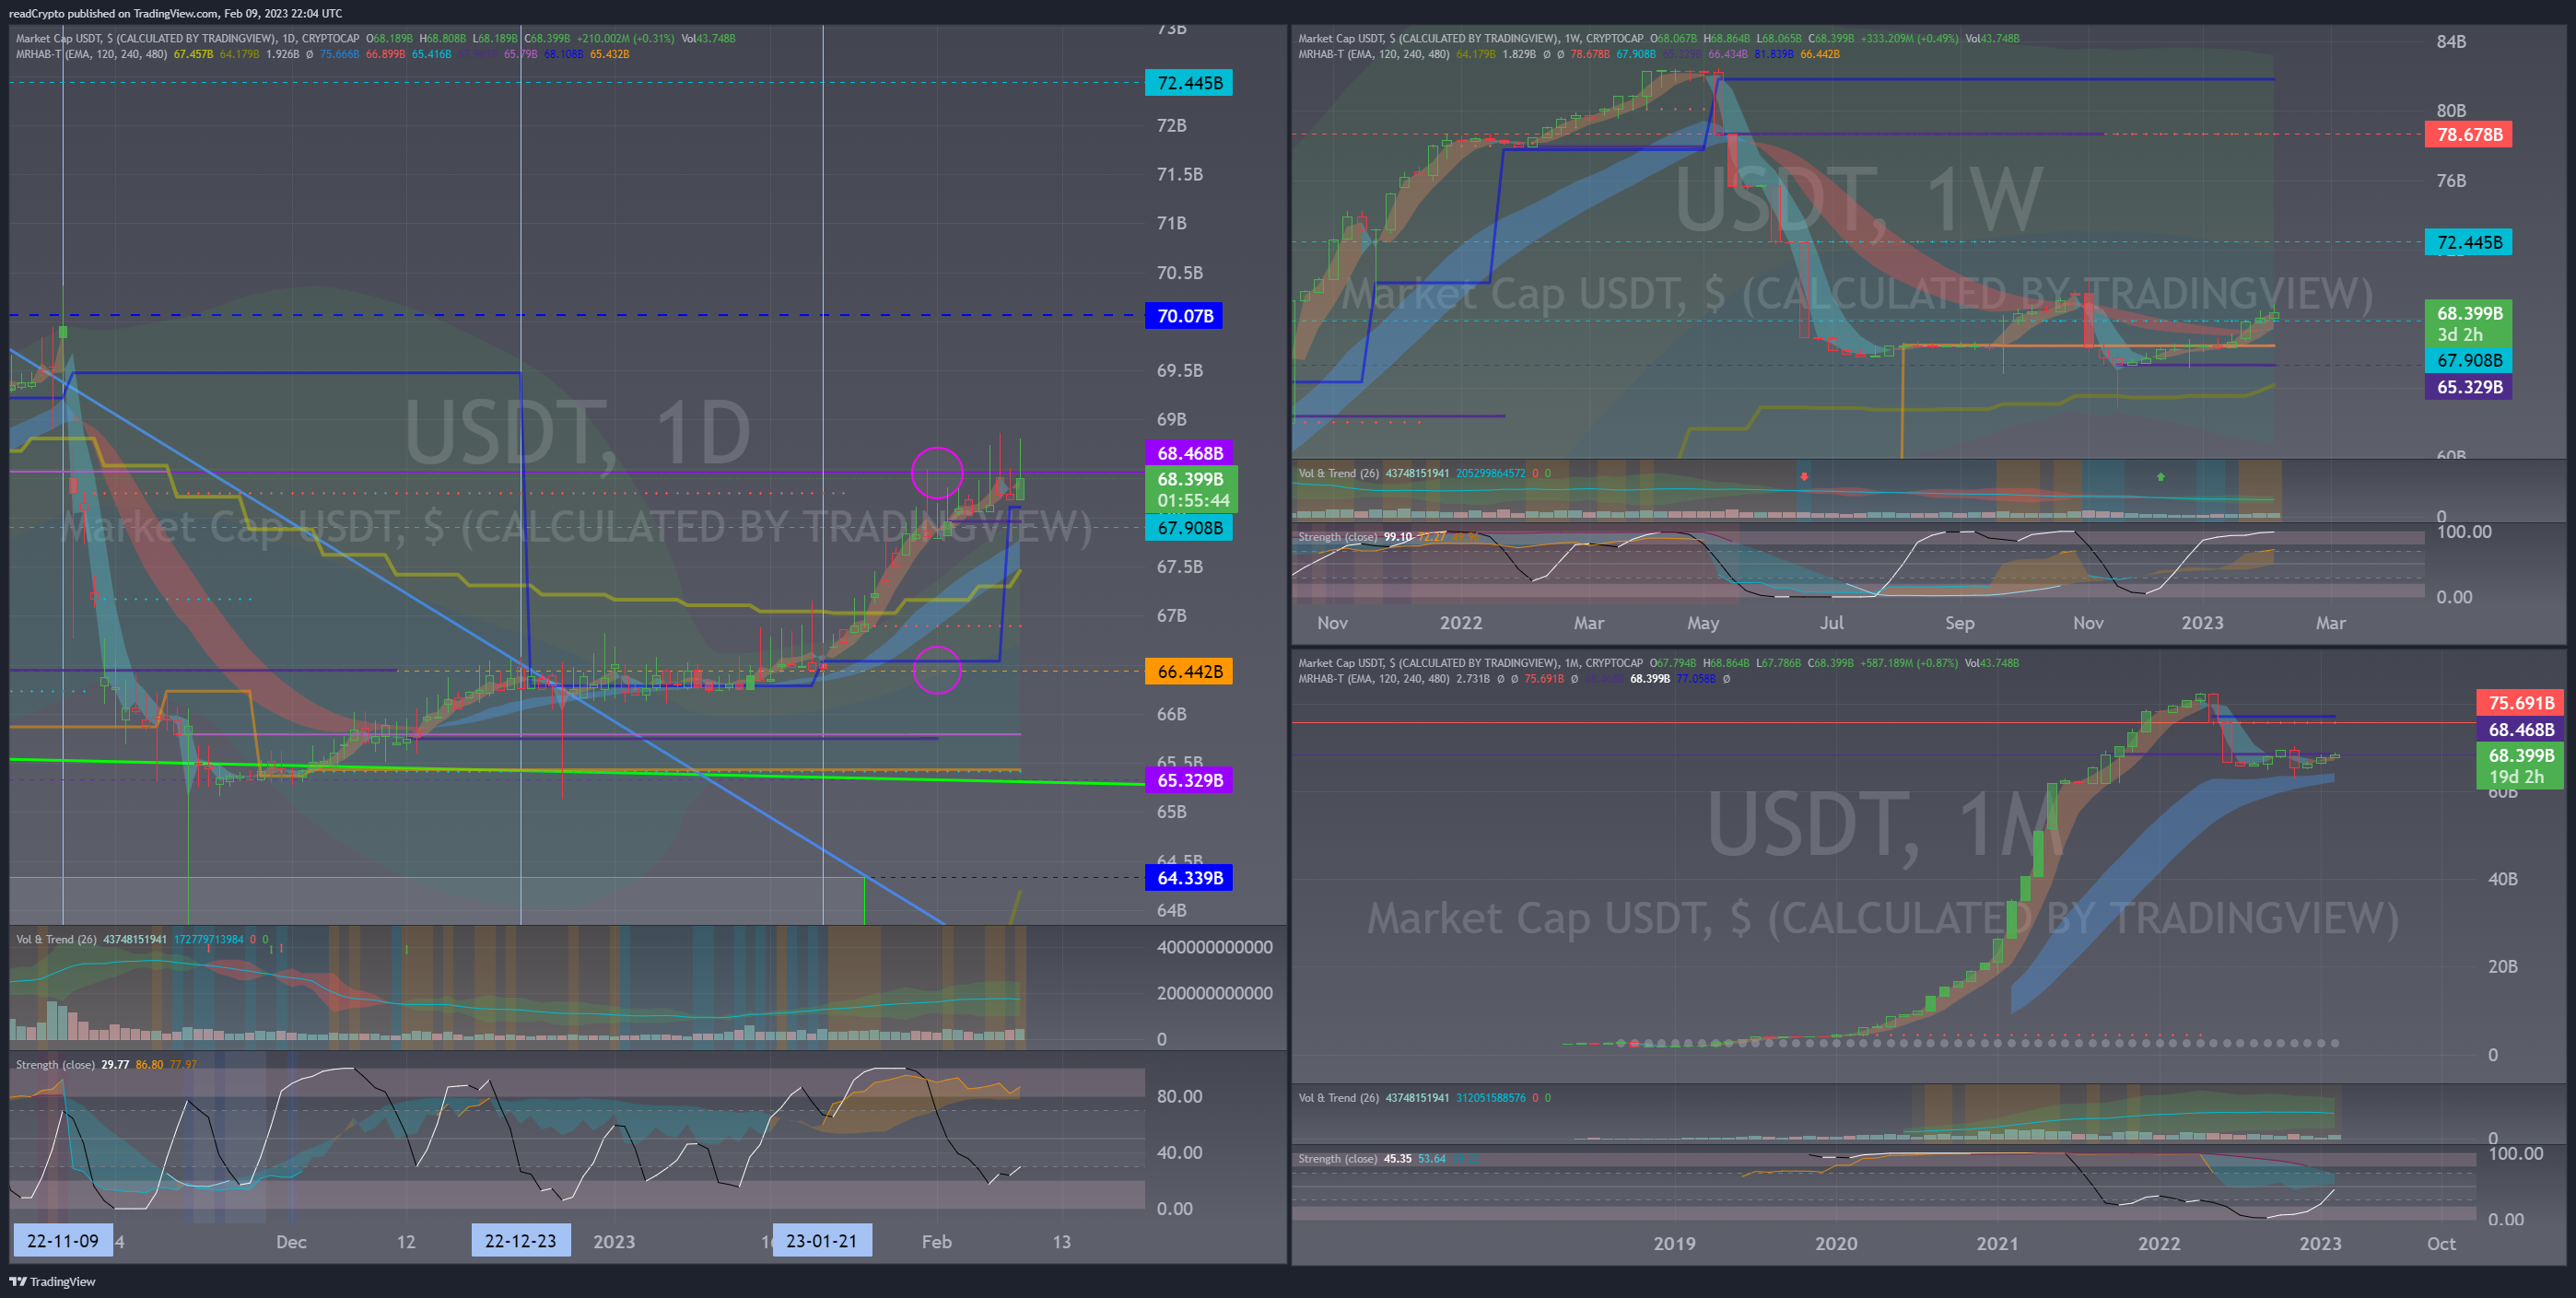Click the Dec label on the 1D time axis
The width and height of the screenshot is (2576, 1298).
(291, 1242)
